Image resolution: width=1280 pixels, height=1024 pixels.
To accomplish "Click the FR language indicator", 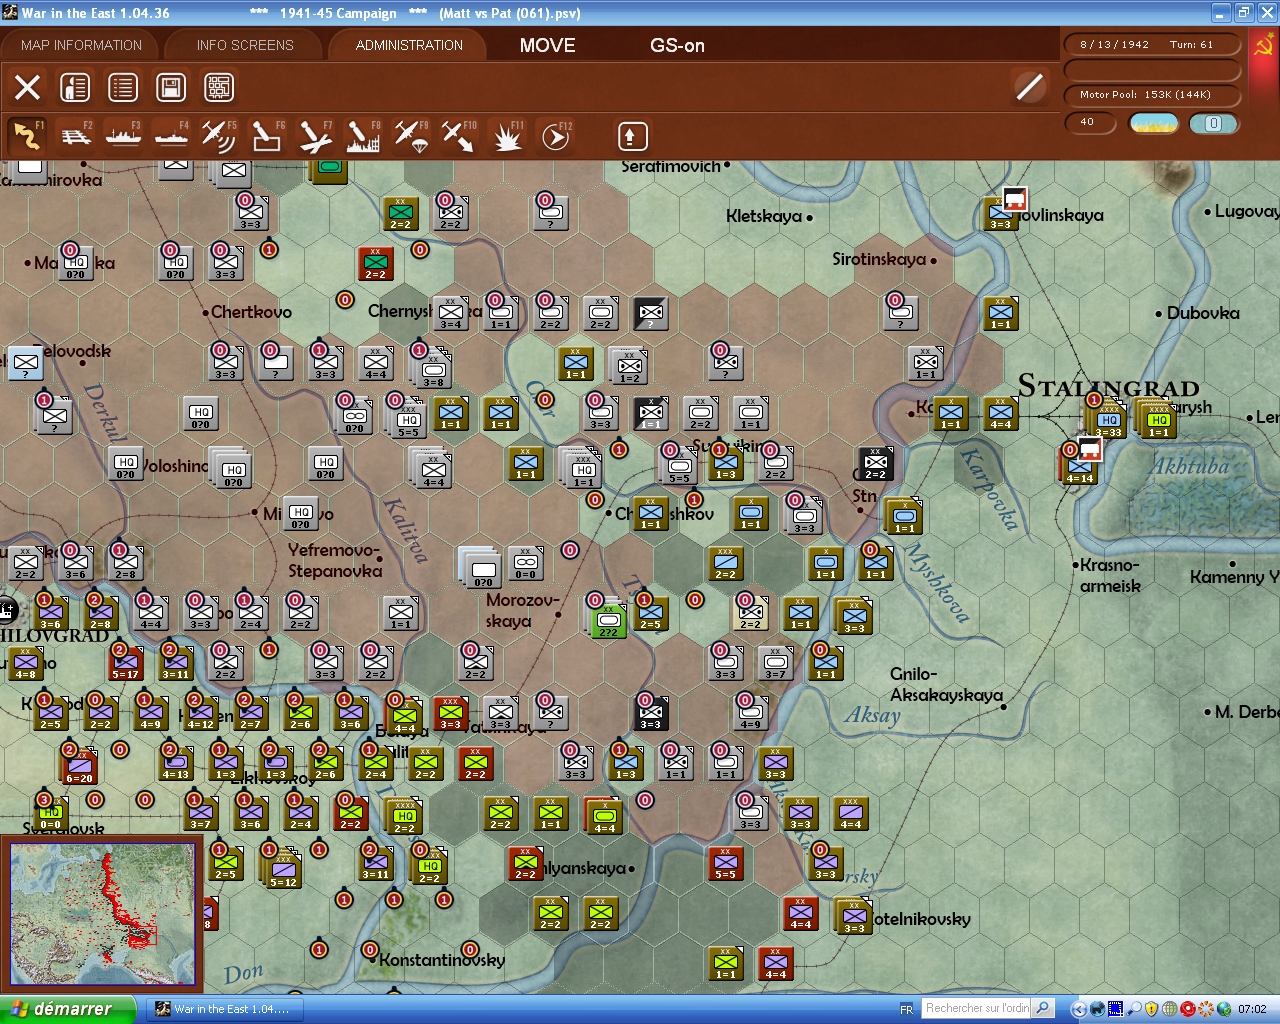I will pyautogui.click(x=906, y=1009).
